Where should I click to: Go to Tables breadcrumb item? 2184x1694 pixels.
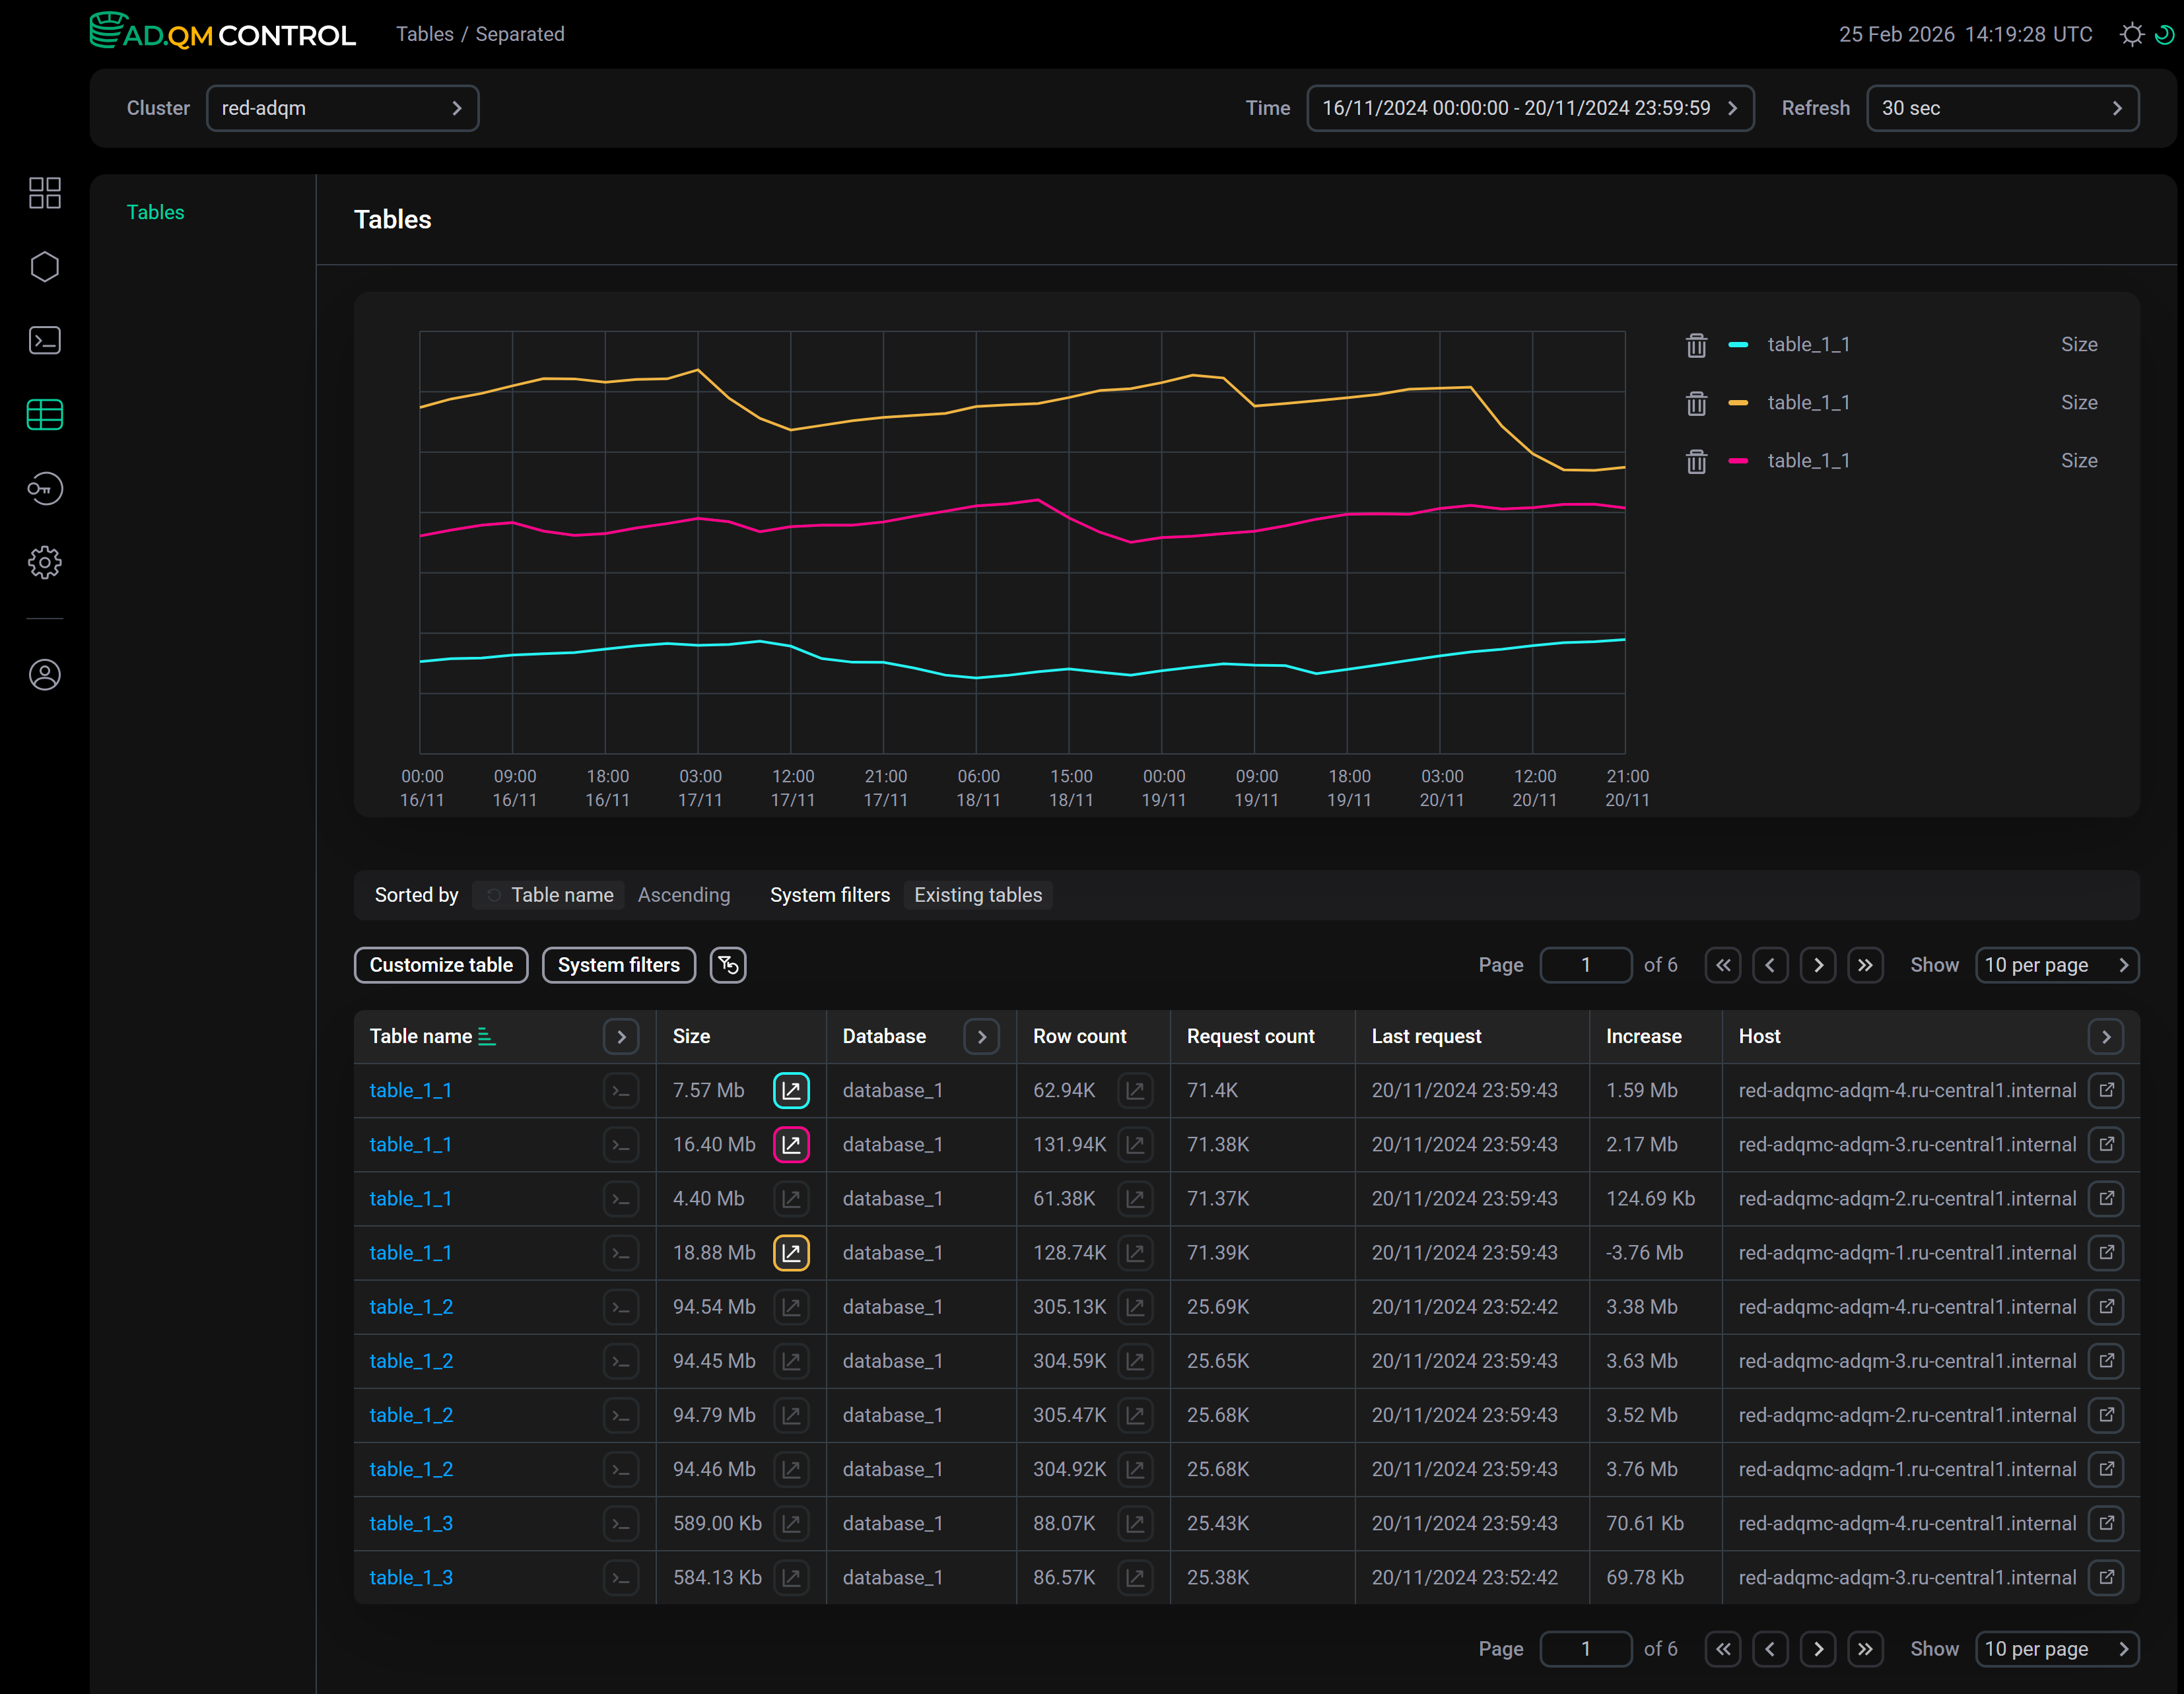tap(424, 34)
